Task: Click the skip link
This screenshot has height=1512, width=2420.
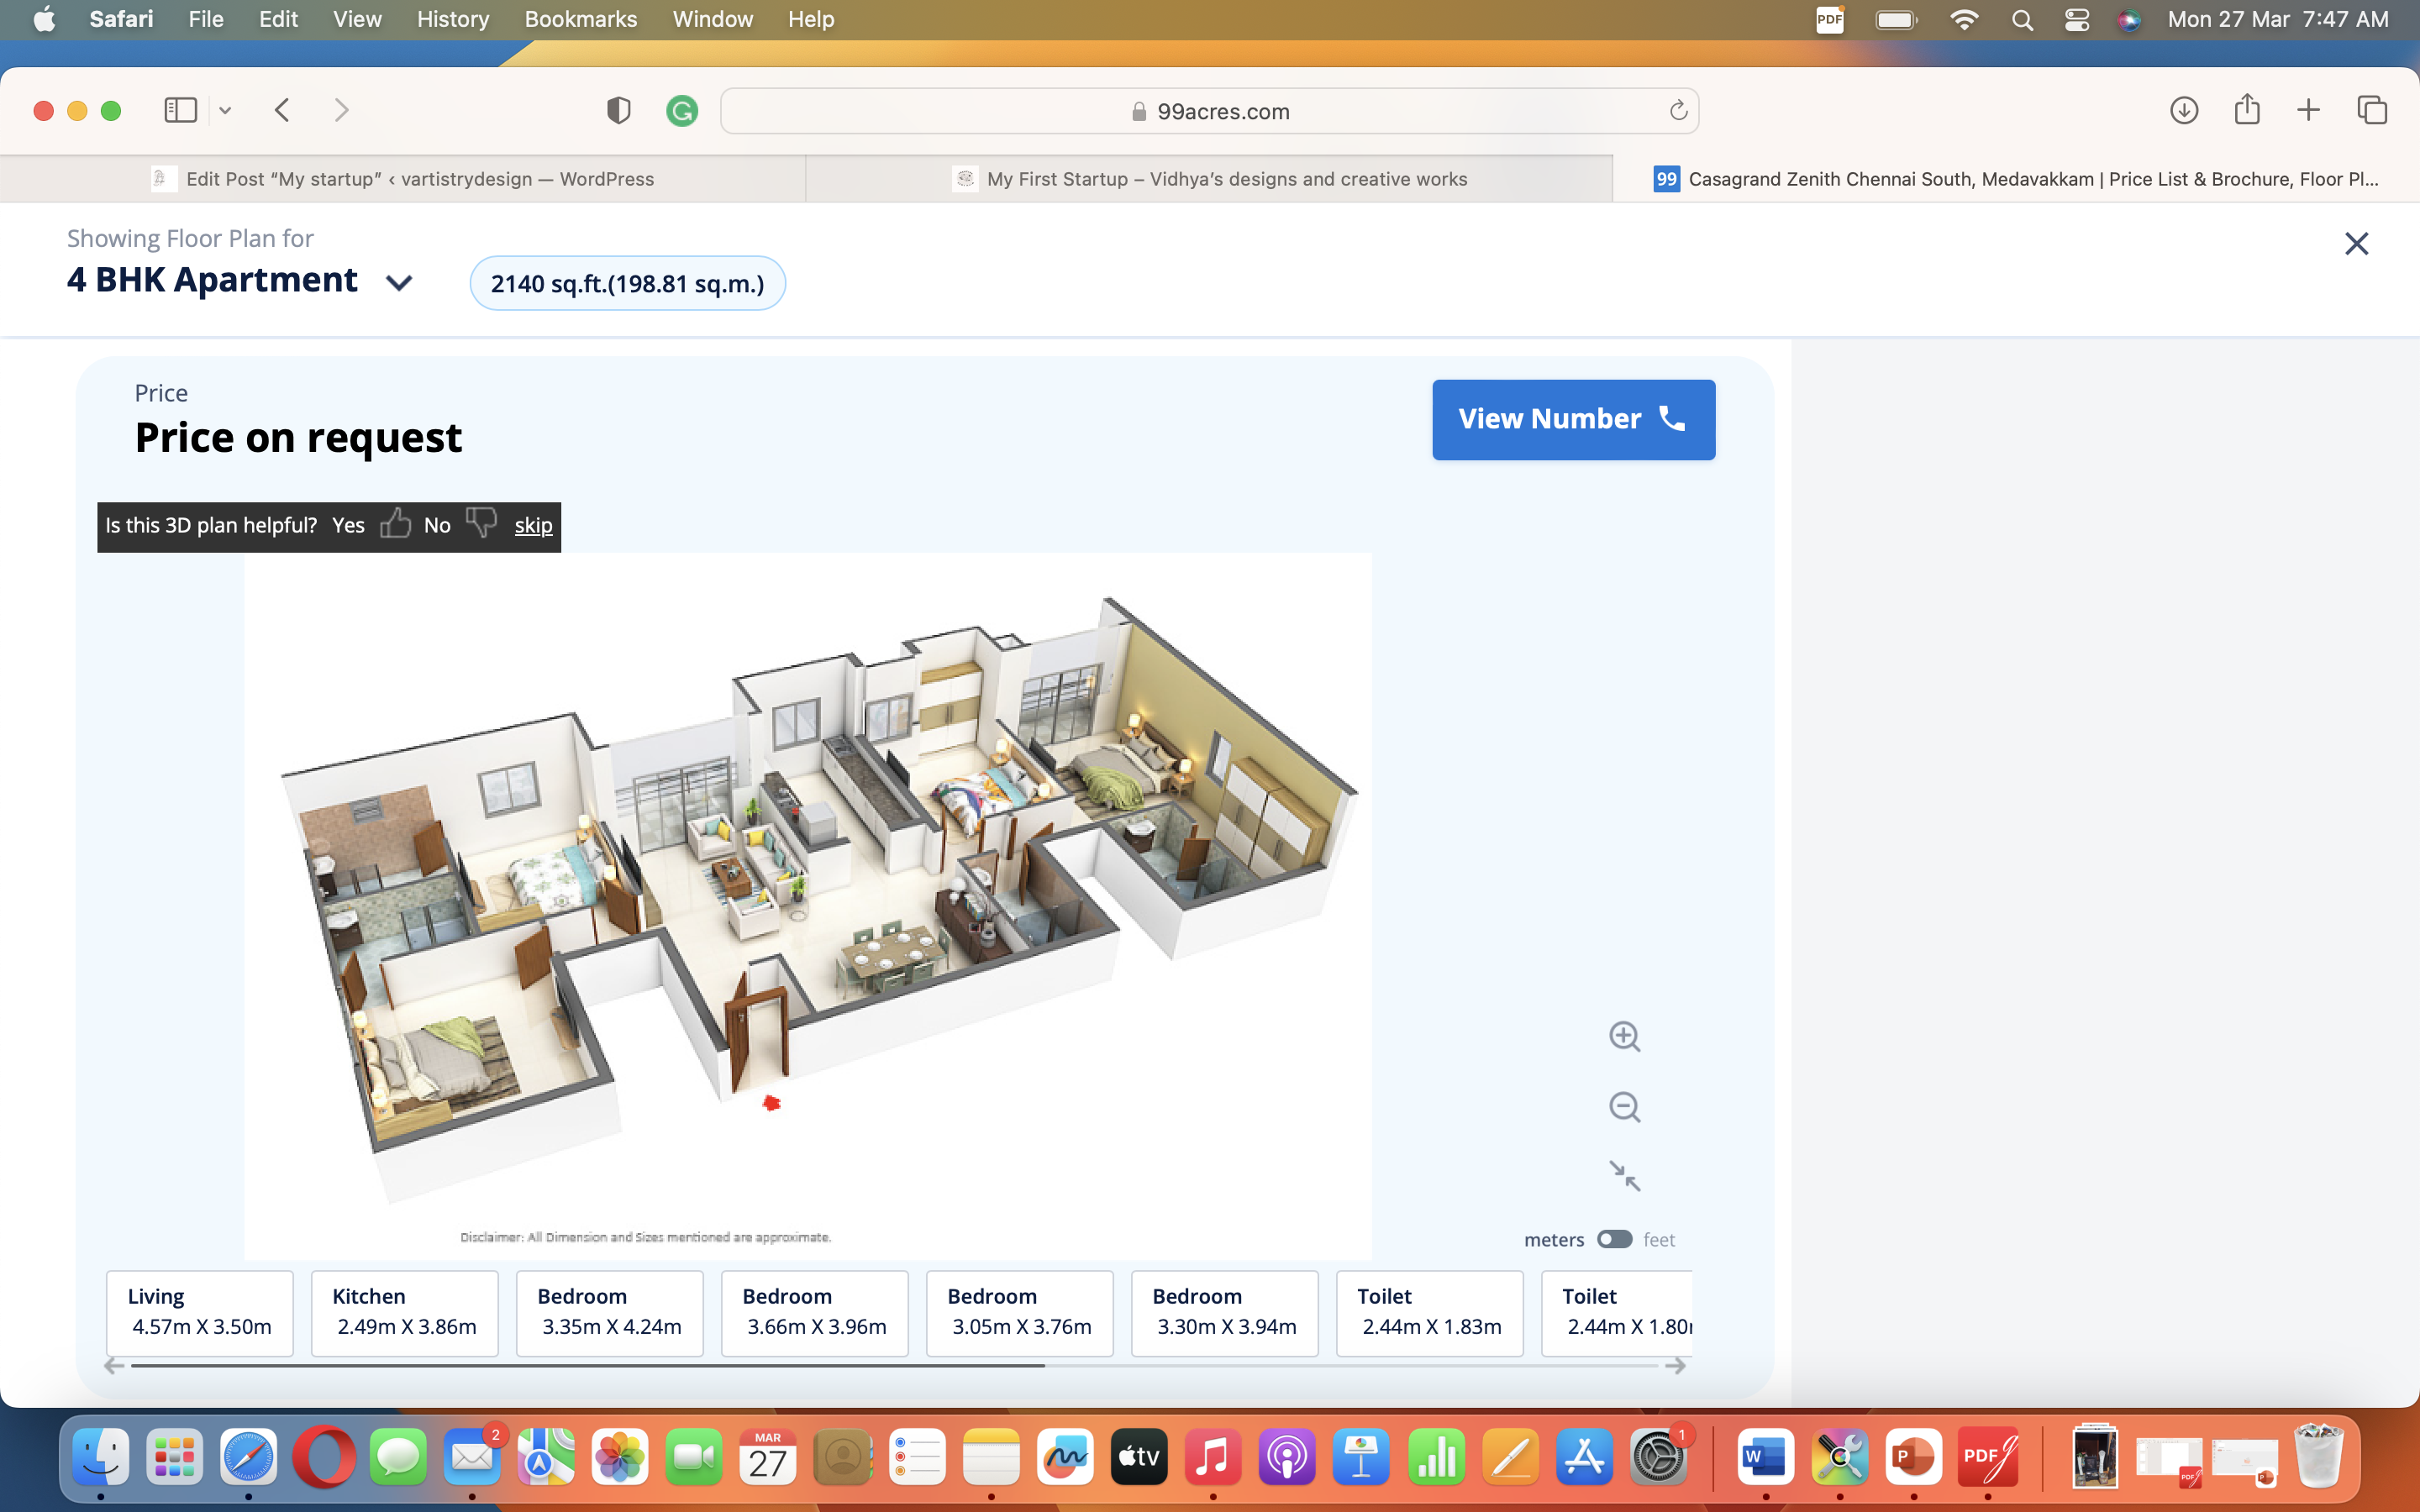Action: (533, 526)
